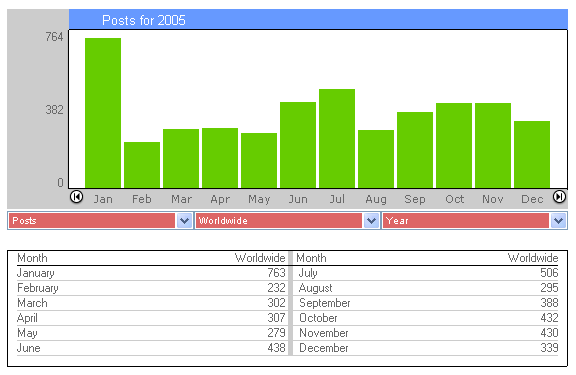Select the Dec bar in the chart
576x375 pixels.
(x=532, y=155)
